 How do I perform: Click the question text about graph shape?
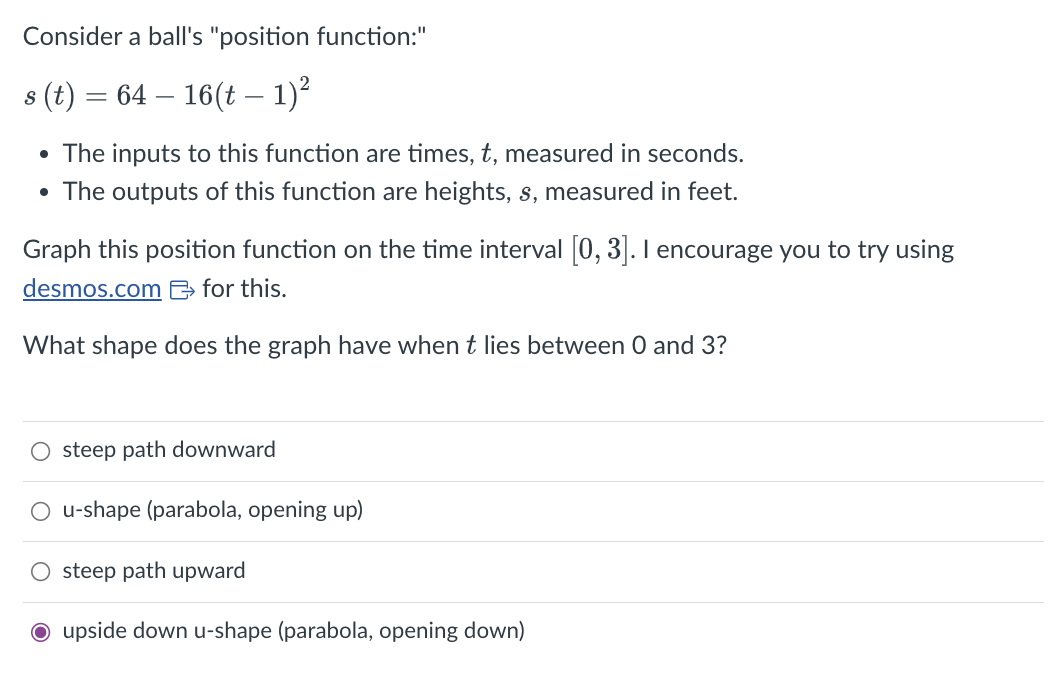373,345
